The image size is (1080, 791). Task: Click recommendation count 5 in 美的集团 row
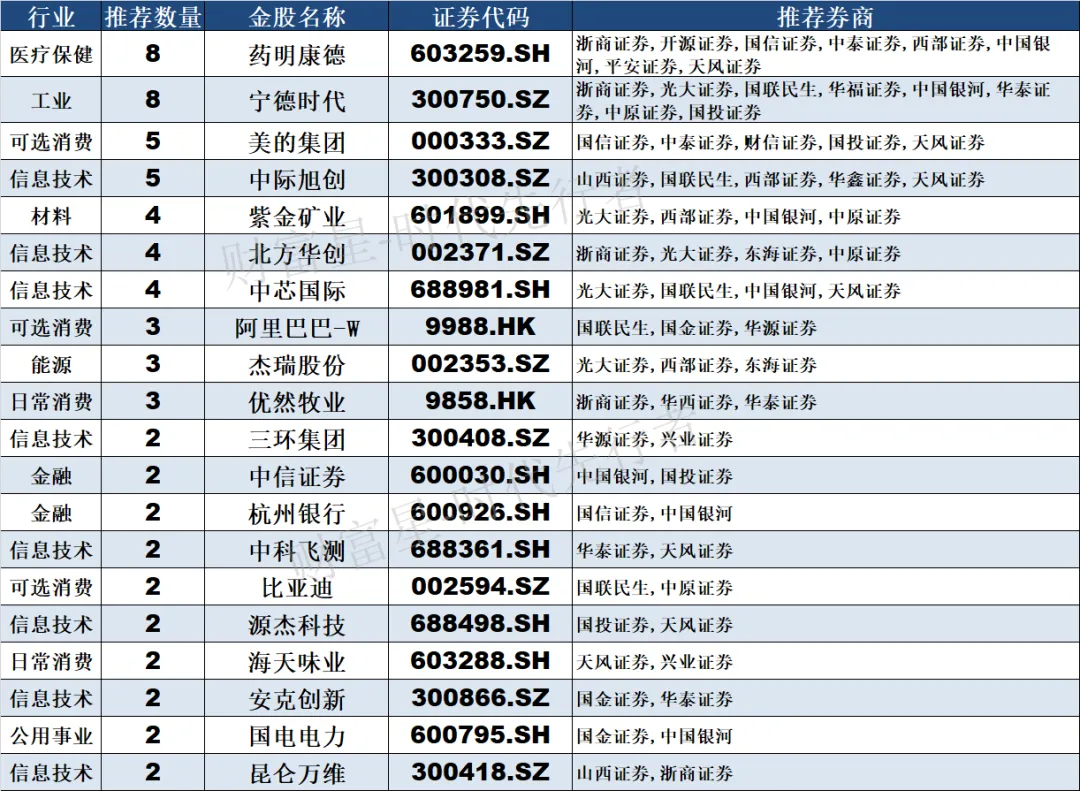pyautogui.click(x=153, y=142)
